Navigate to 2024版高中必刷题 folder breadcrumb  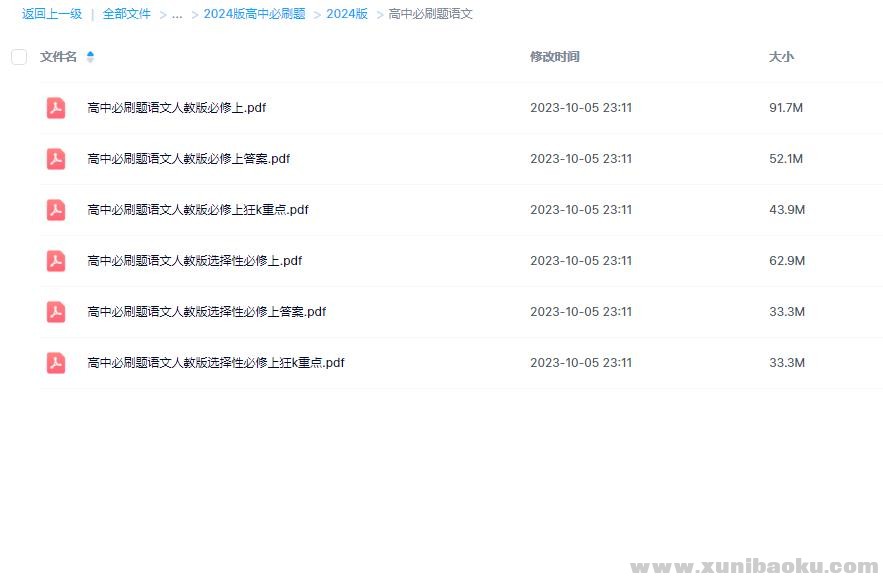click(254, 14)
